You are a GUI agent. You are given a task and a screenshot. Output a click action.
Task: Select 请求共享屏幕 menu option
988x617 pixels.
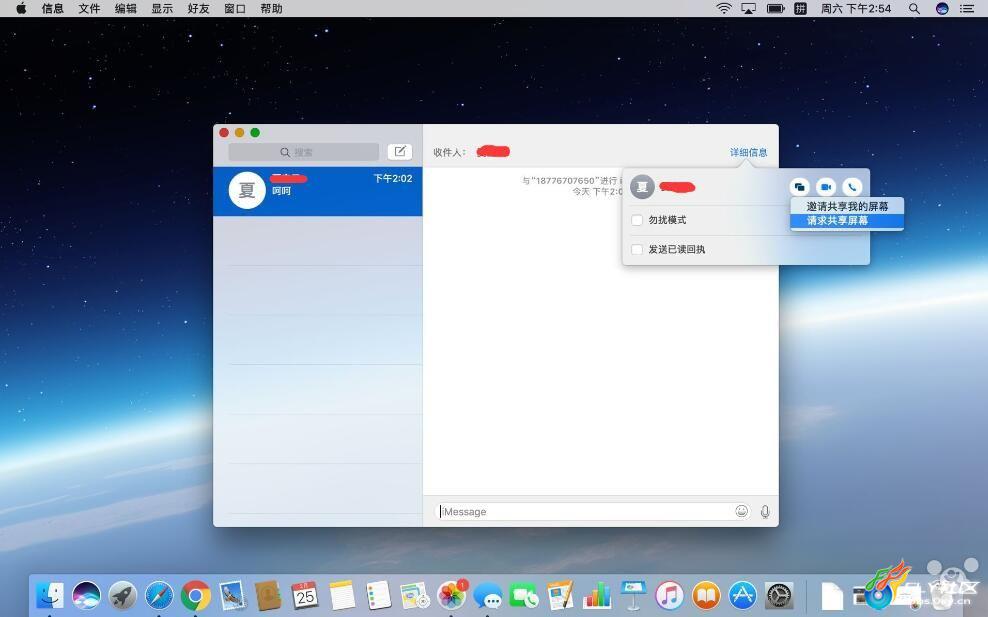coord(847,221)
